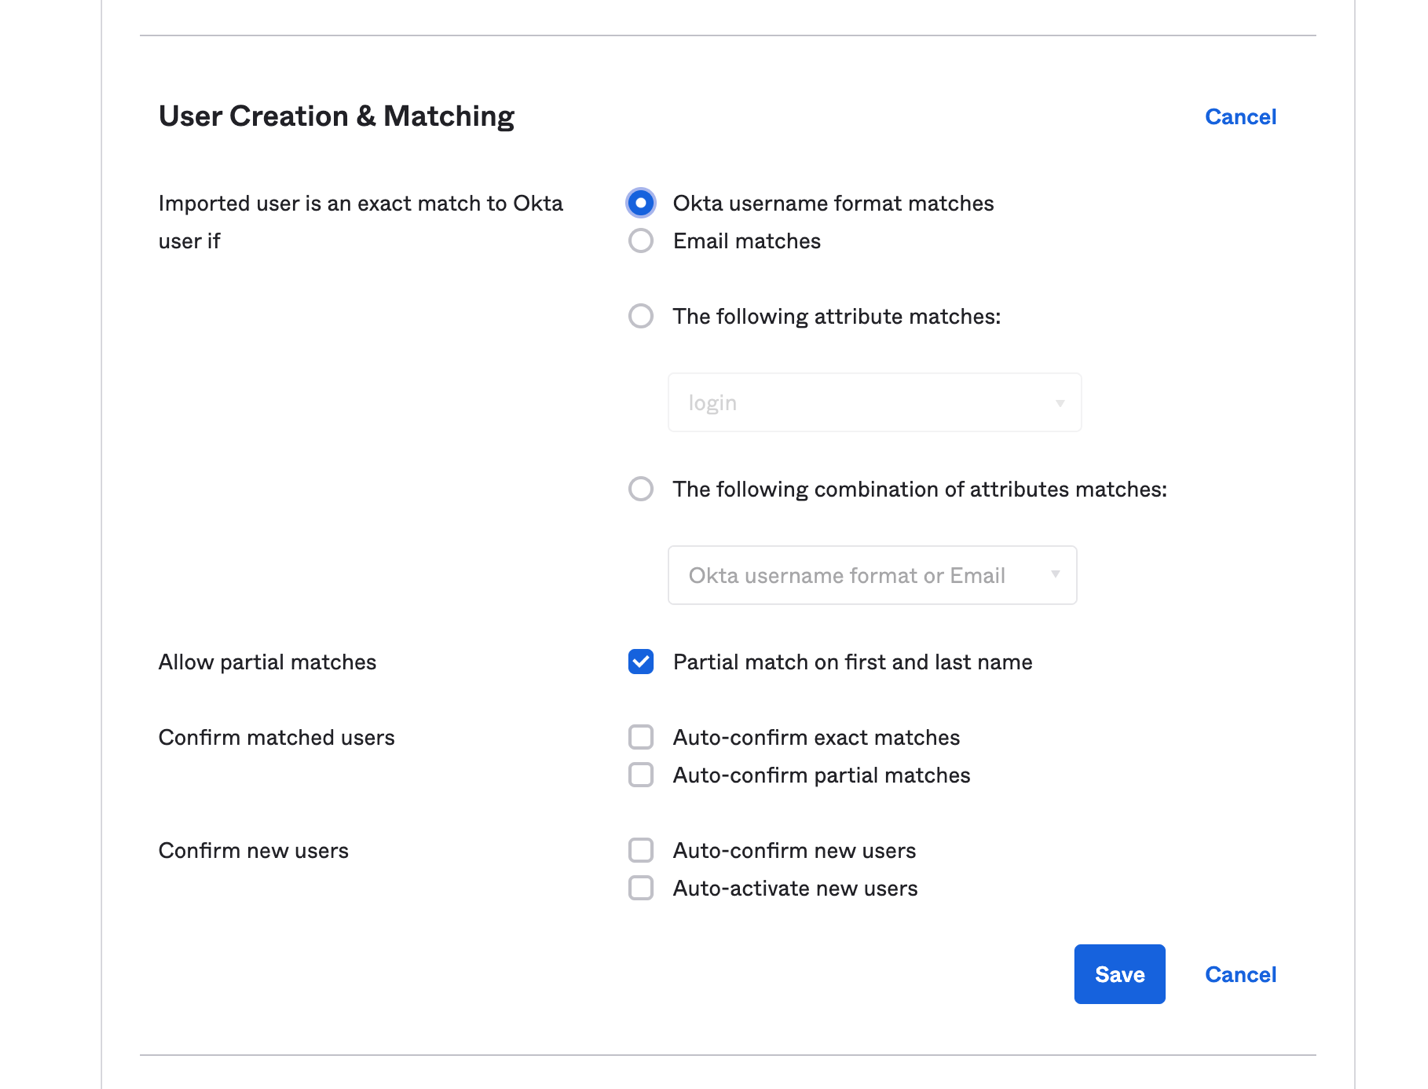Enable "Auto-confirm new users"
The height and width of the screenshot is (1089, 1428).
coord(640,850)
